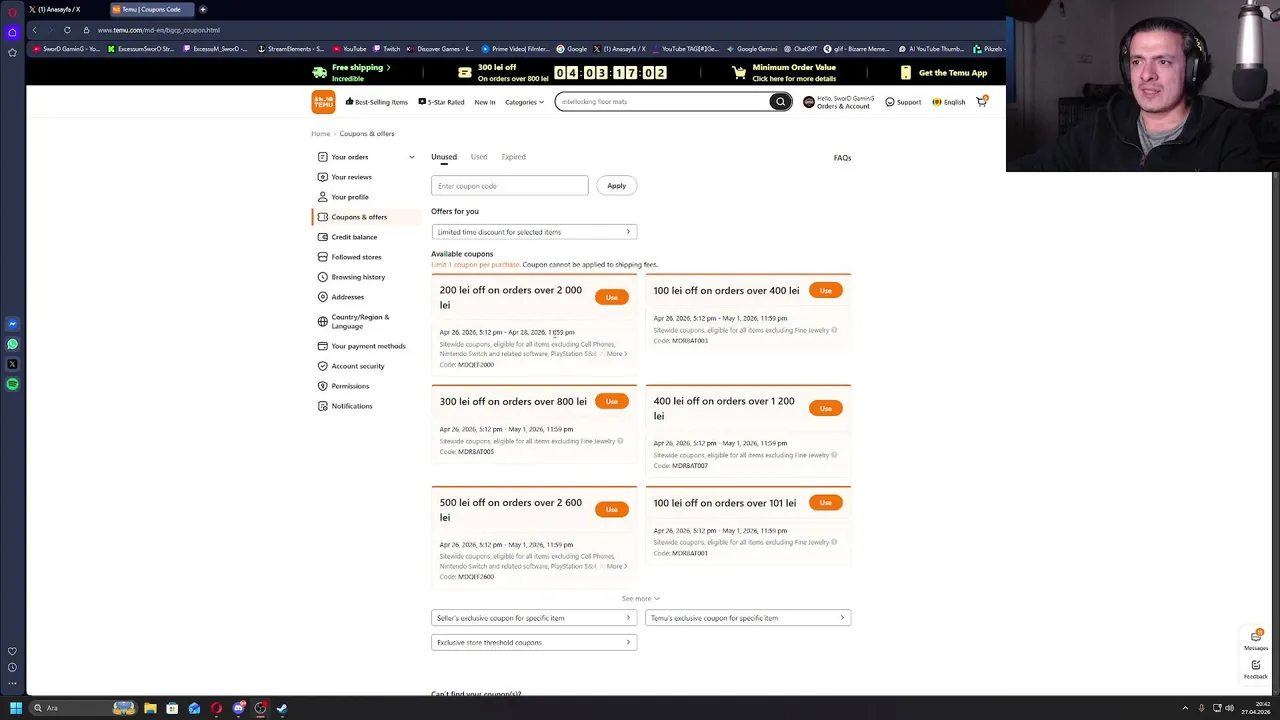This screenshot has height=720, width=1280.
Task: Open Exclusive store threshold coupons
Action: pyautogui.click(x=534, y=642)
